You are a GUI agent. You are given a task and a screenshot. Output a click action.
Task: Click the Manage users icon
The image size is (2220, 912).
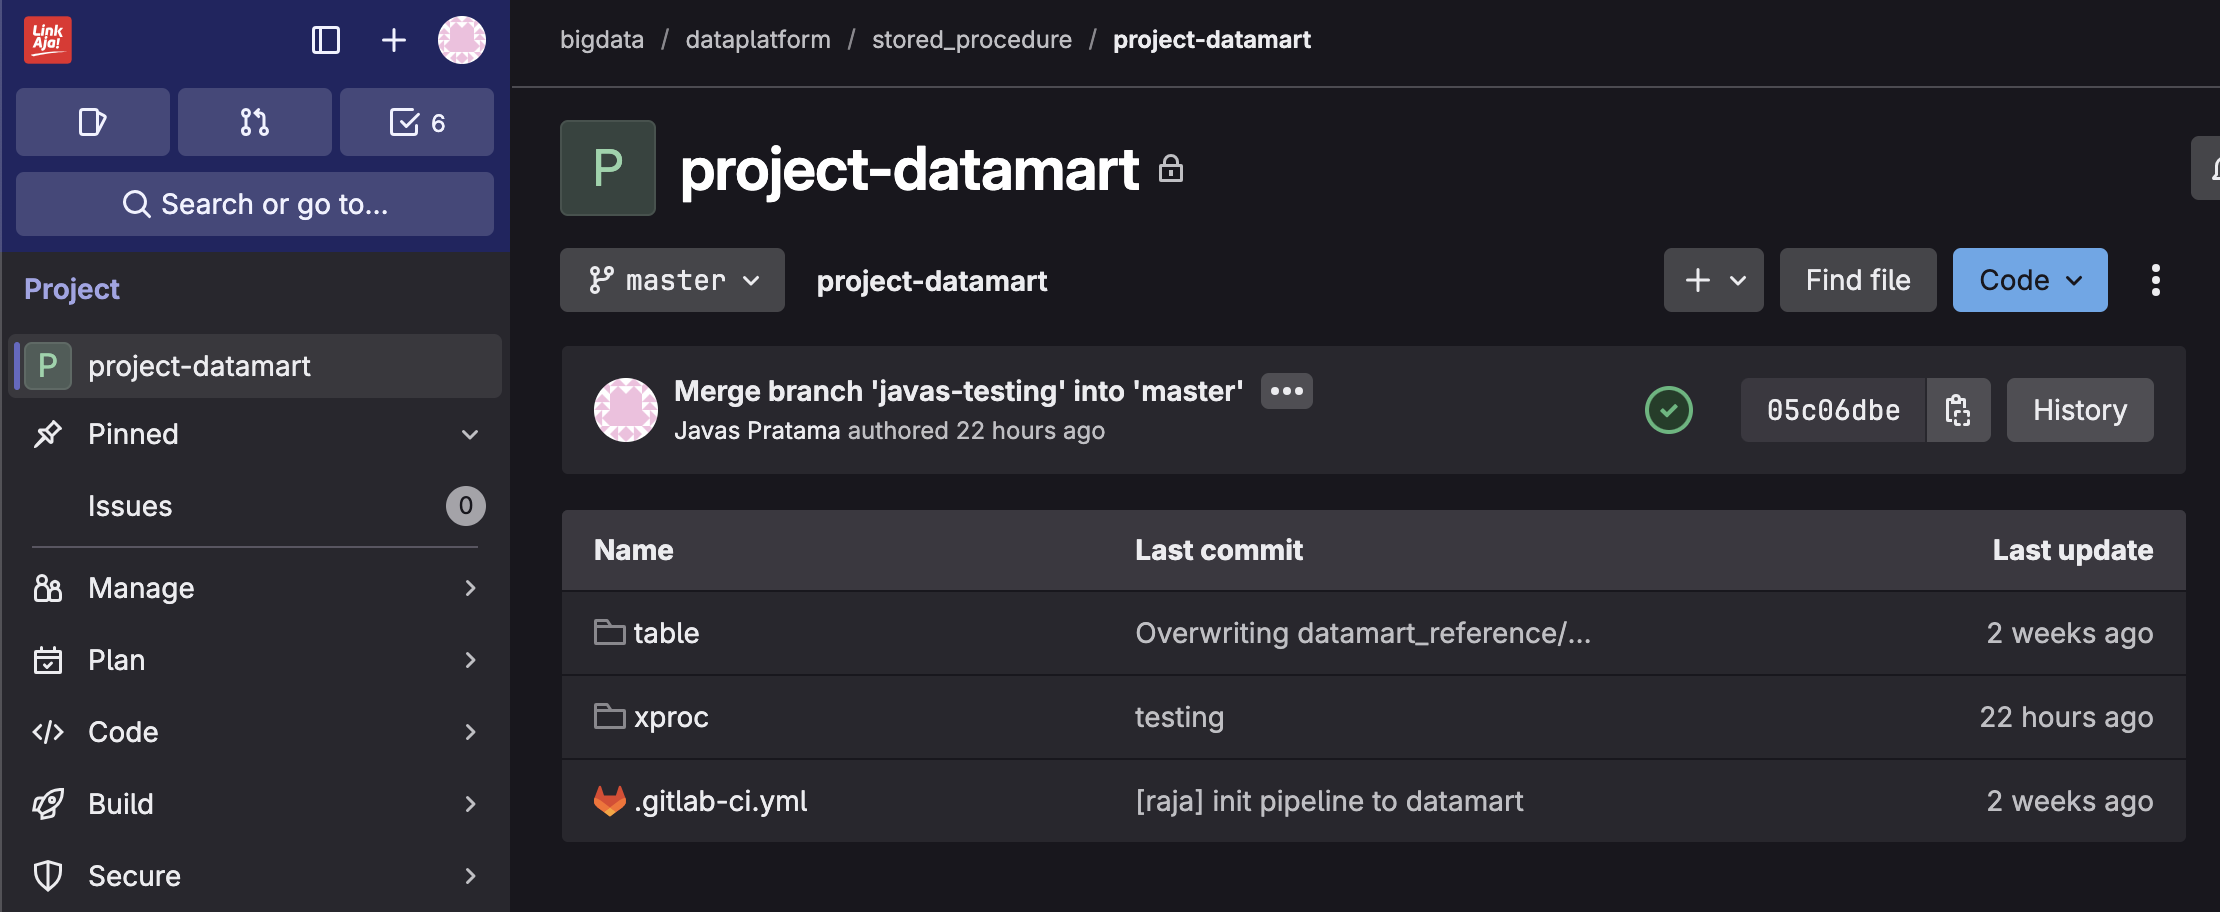click(48, 588)
